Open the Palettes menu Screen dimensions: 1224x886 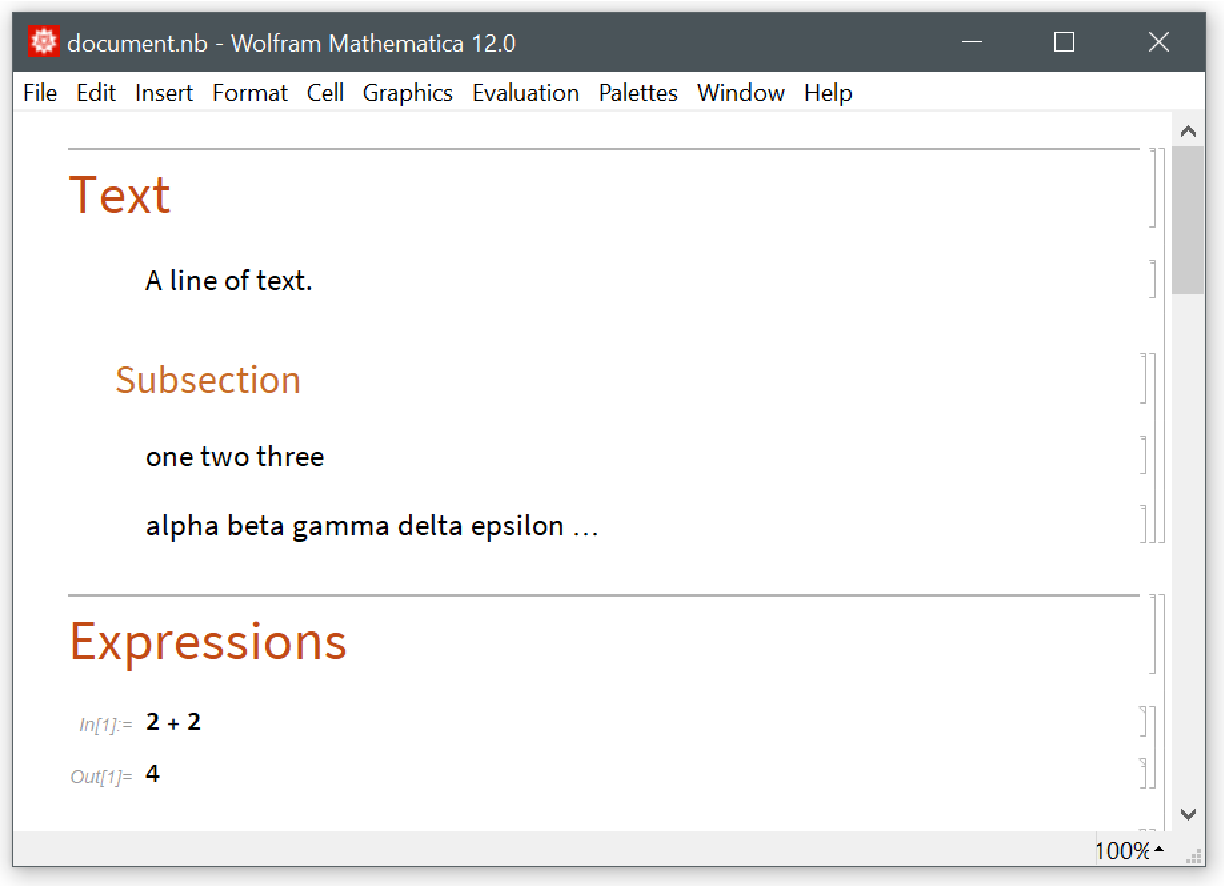click(x=638, y=93)
